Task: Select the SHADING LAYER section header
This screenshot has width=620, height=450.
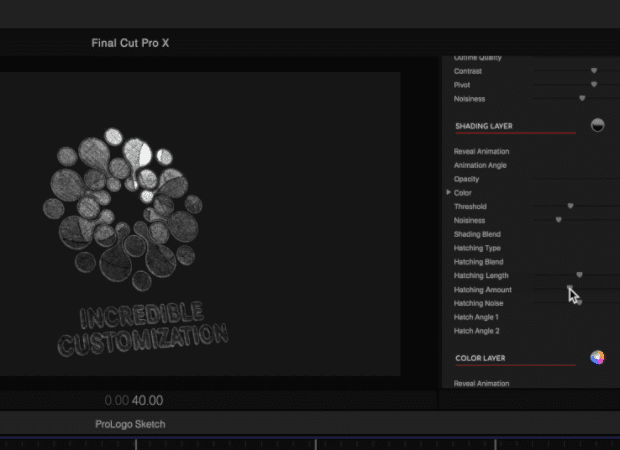Action: (484, 126)
